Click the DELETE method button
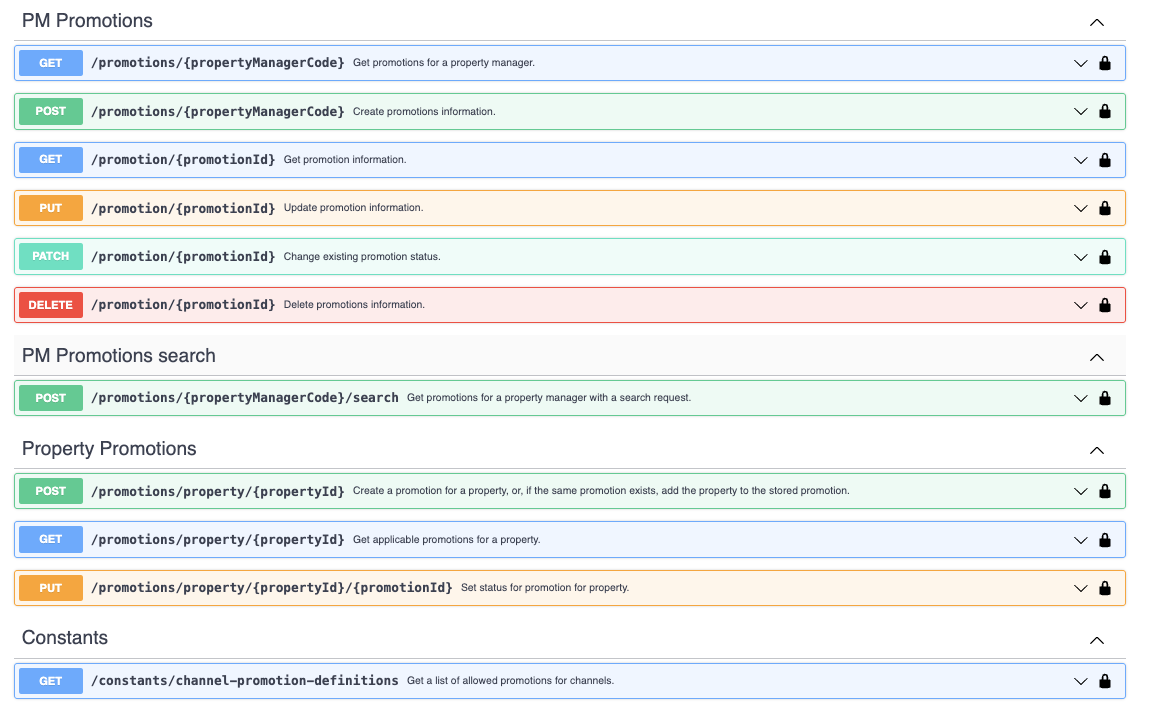The image size is (1152, 705). click(51, 305)
